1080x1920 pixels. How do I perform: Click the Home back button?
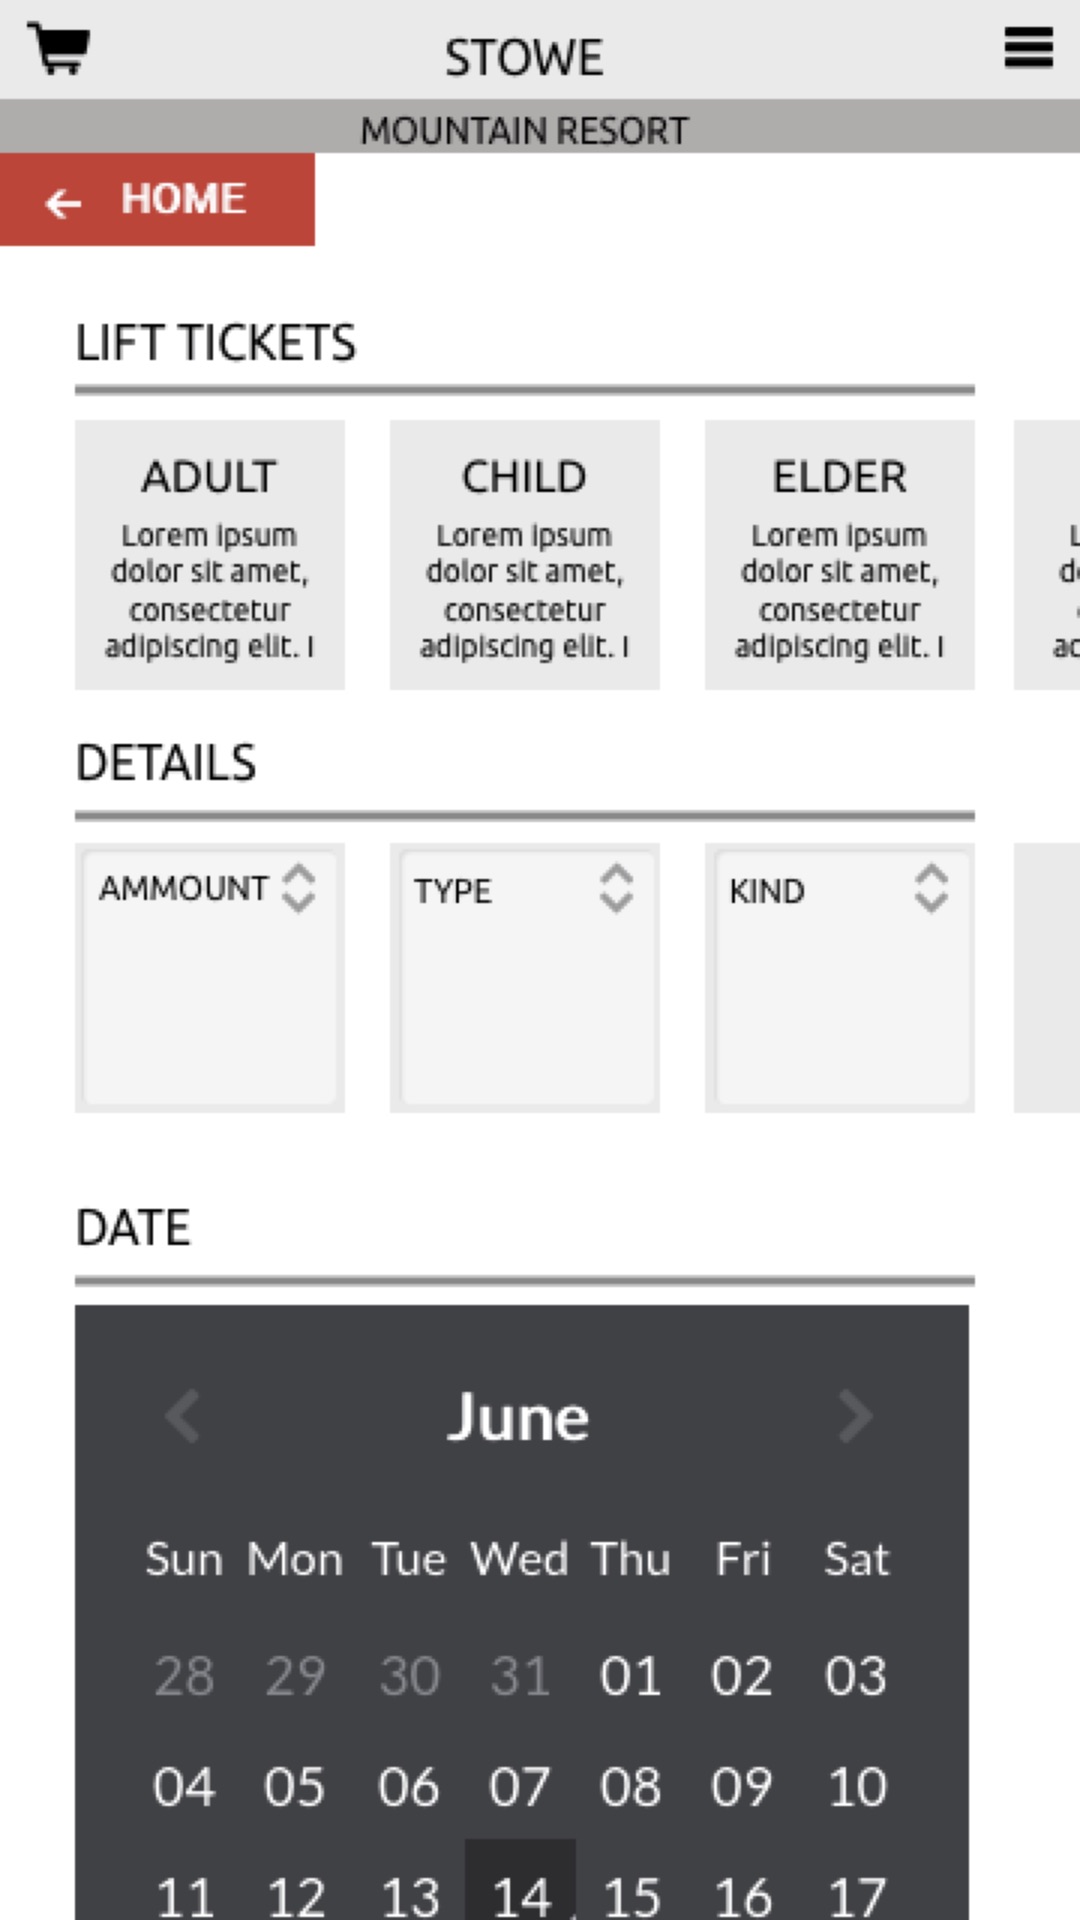tap(157, 200)
